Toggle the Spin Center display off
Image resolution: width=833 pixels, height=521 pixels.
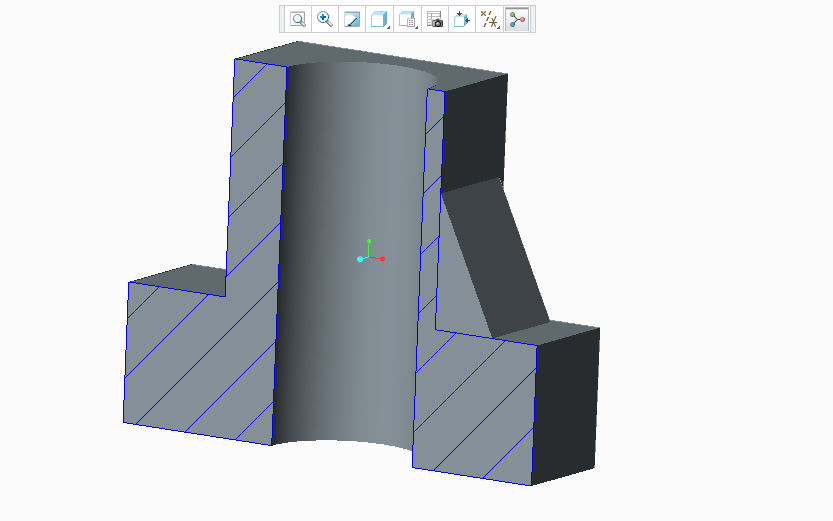click(x=517, y=19)
